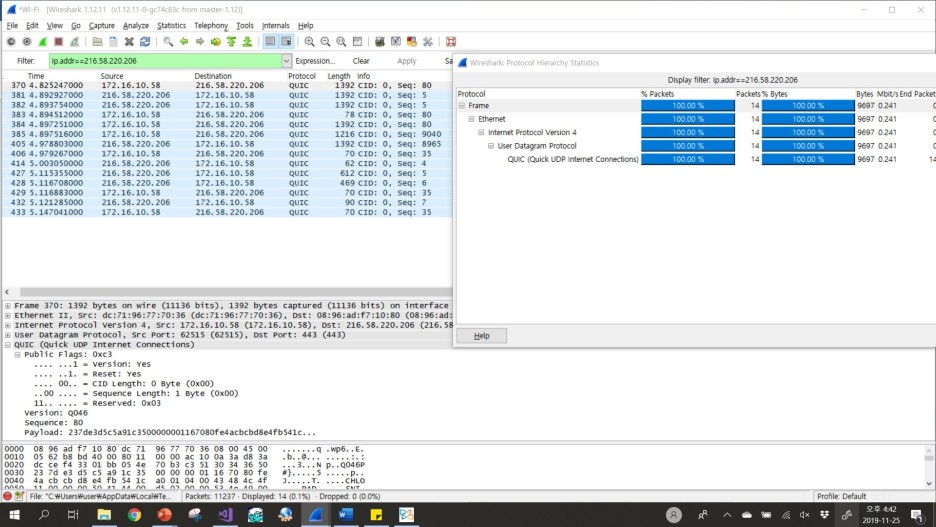Click the Expression... filter button
Screen dimensions: 936x527
(315, 61)
